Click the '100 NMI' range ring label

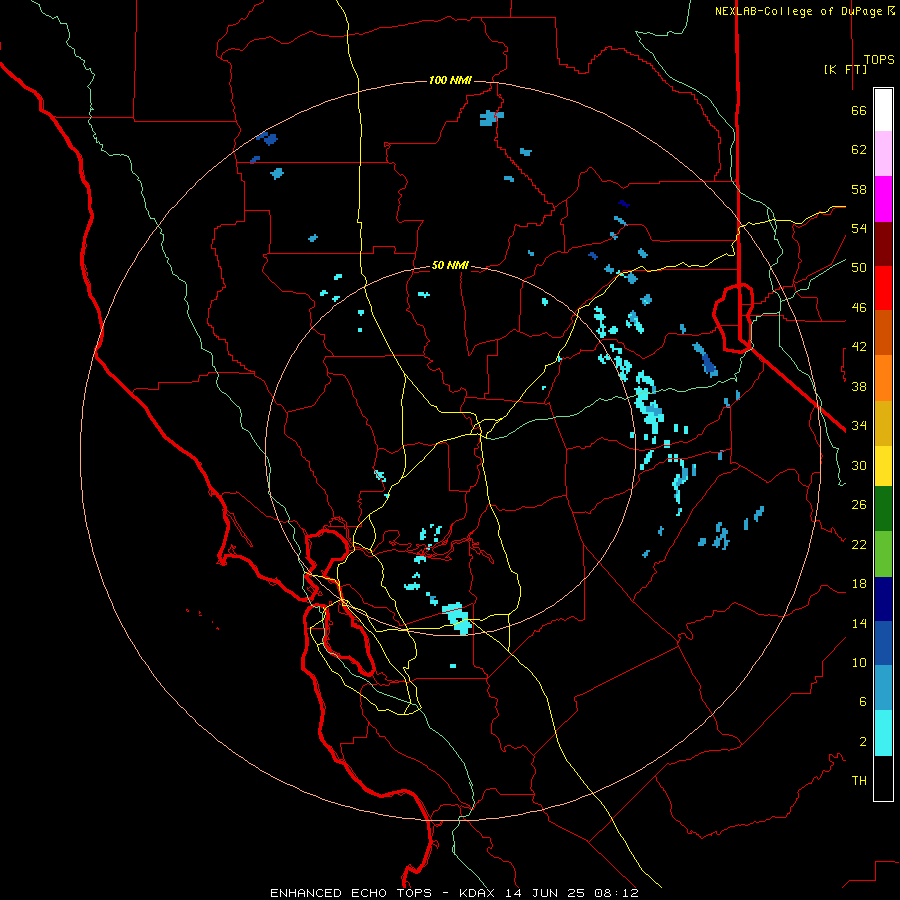coord(450,80)
